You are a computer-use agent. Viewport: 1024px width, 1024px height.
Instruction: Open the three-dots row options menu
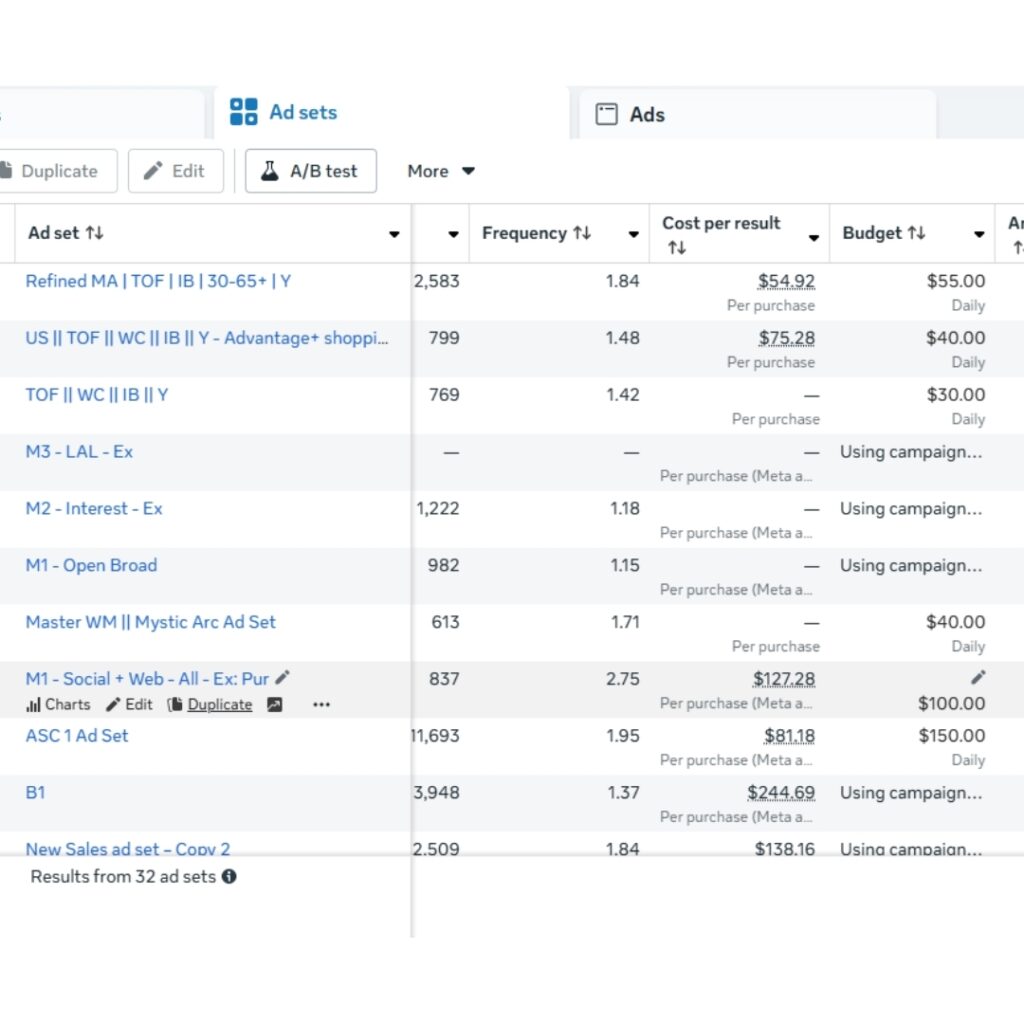tap(321, 705)
